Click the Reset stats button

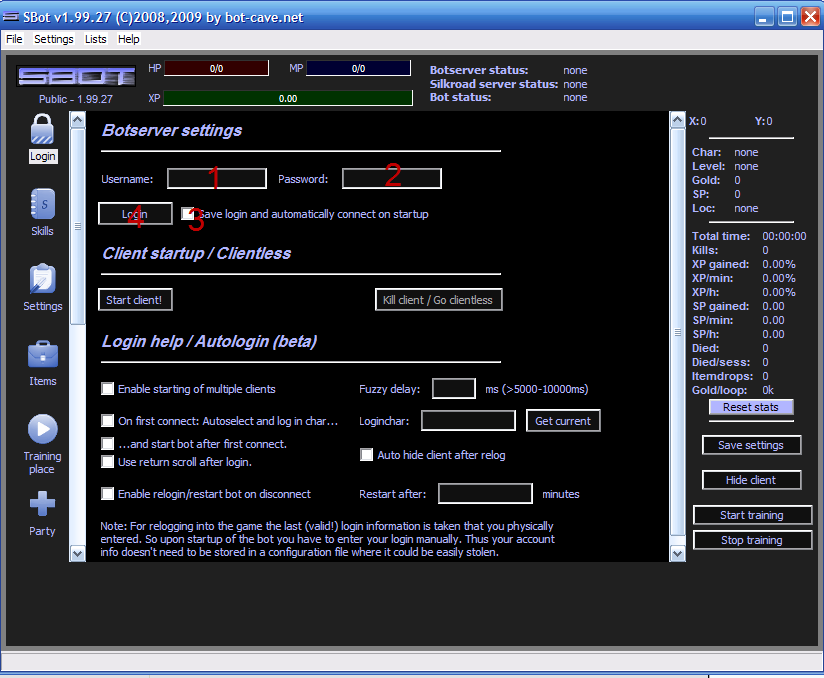click(751, 407)
